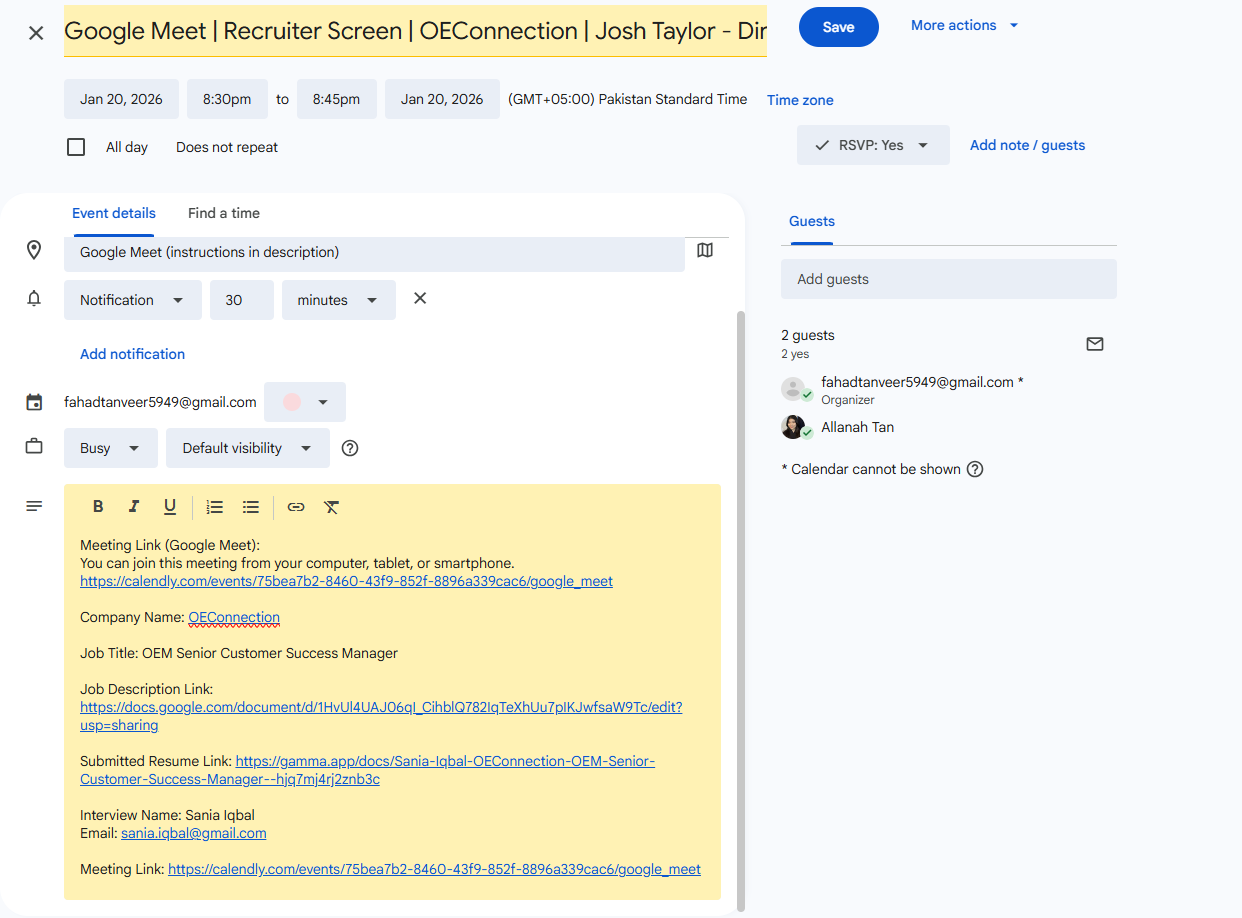This screenshot has height=918, width=1242.
Task: Click the 2 guests count text
Action: tap(808, 335)
